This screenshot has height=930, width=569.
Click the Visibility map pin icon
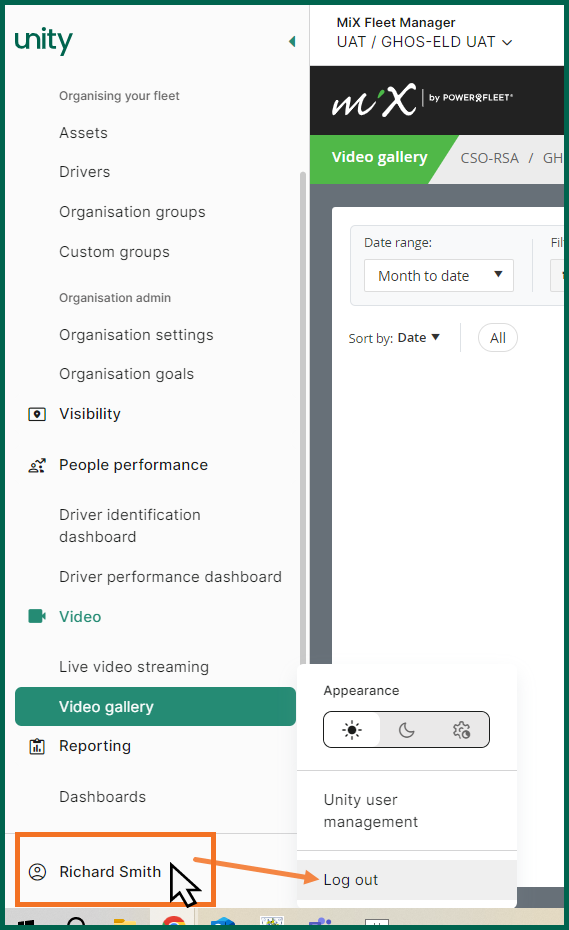37,414
